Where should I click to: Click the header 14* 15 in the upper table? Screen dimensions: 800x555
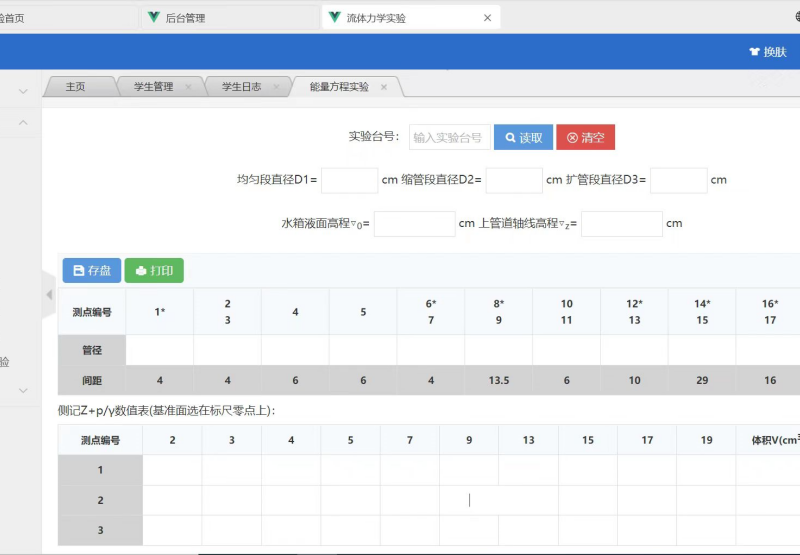[702, 312]
